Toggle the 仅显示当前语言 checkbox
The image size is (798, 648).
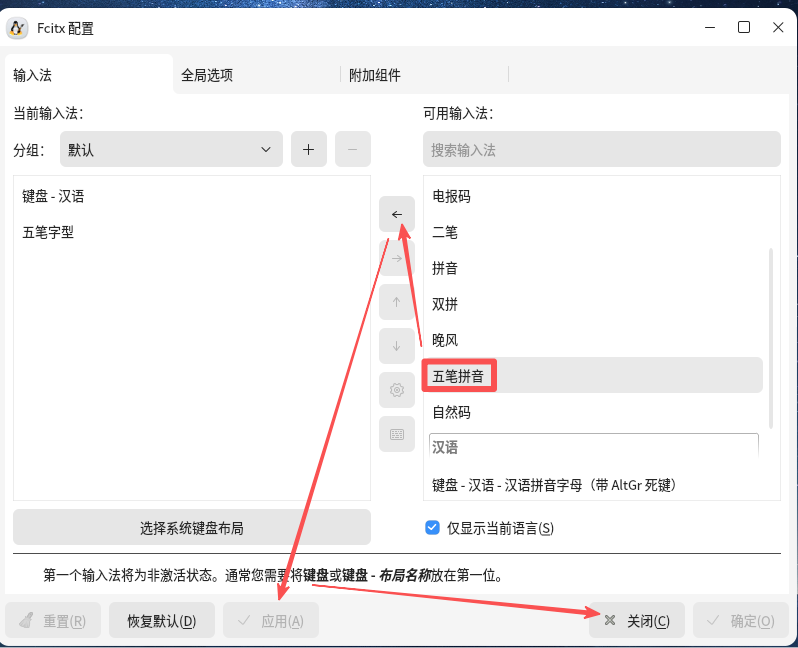click(432, 527)
